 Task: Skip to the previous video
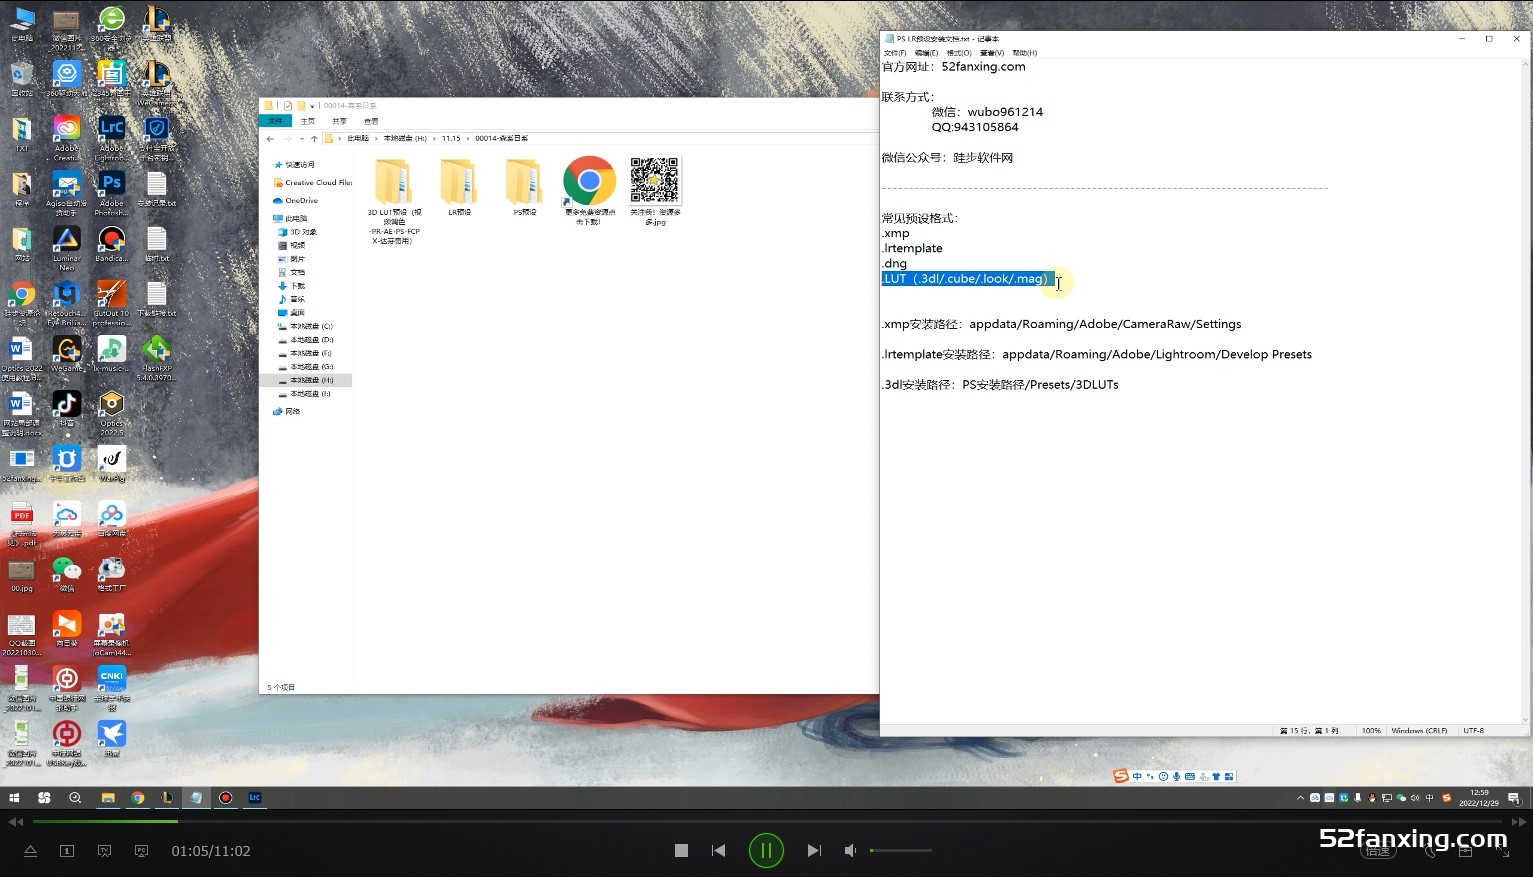[718, 851]
